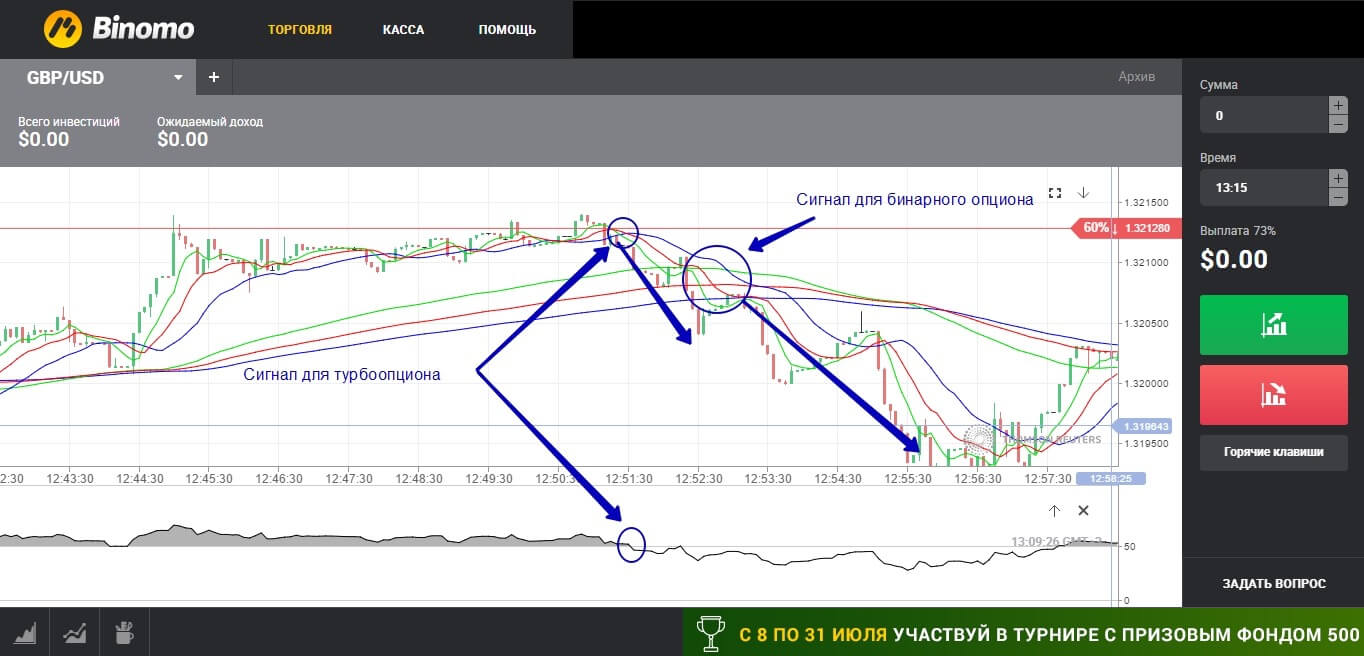Add a new asset tab with plus
1364x656 pixels.
pos(214,77)
